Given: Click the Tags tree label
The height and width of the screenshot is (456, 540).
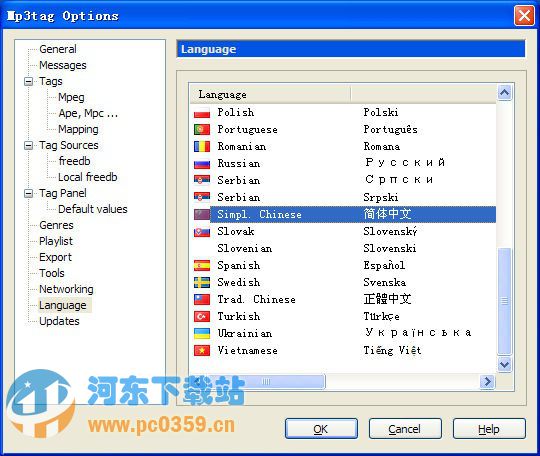Looking at the screenshot, I should coord(51,81).
